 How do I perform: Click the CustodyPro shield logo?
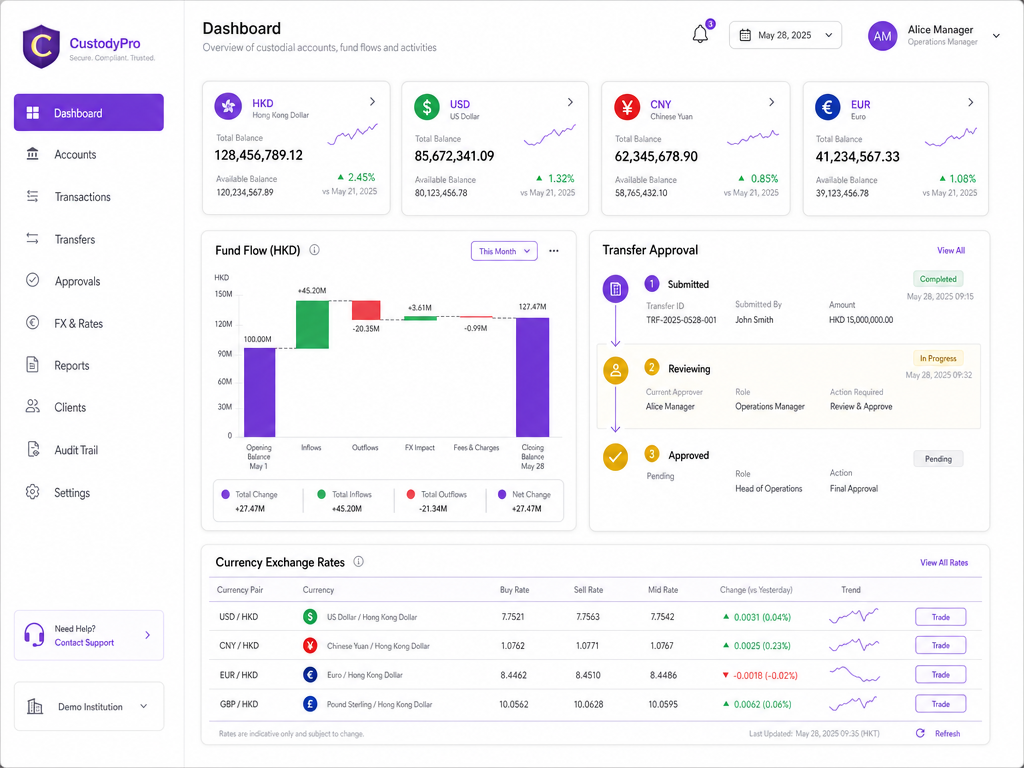41,47
